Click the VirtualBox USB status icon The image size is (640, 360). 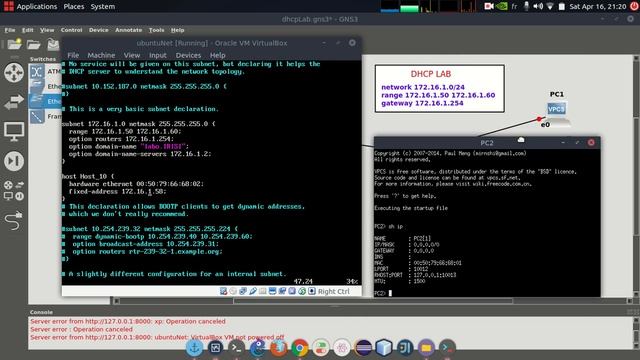click(x=253, y=291)
